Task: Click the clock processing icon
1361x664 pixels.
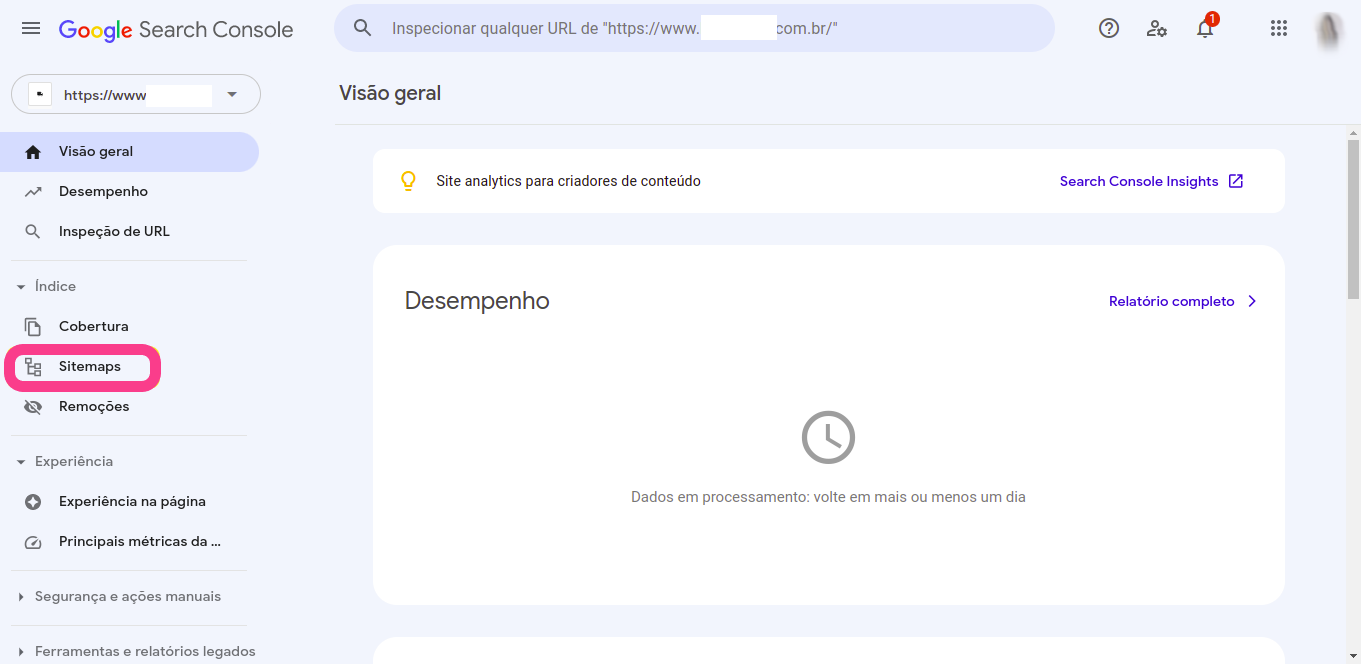Action: click(x=828, y=437)
